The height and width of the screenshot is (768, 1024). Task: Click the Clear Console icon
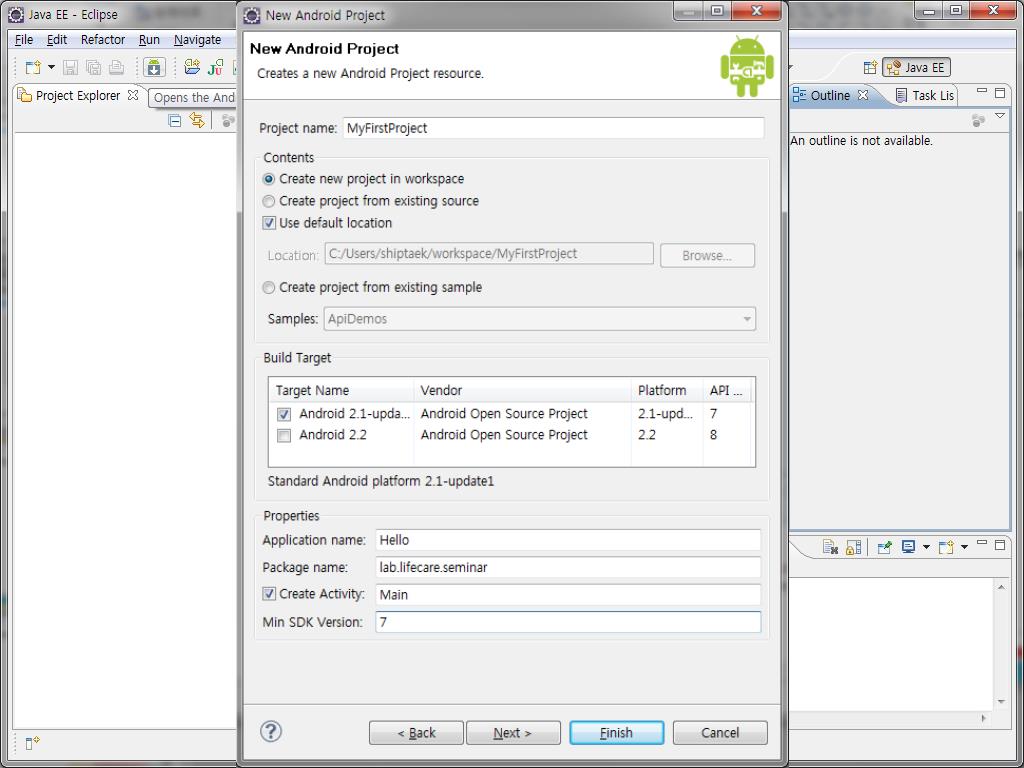click(830, 547)
